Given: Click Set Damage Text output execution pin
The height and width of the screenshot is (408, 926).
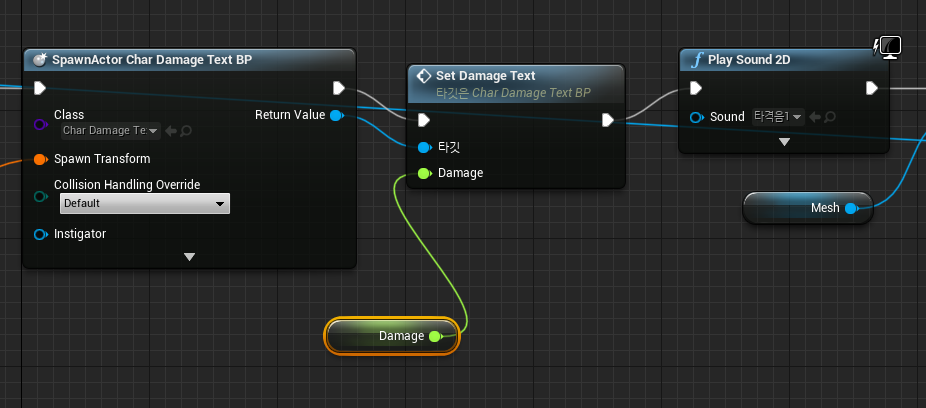Looking at the screenshot, I should (608, 120).
